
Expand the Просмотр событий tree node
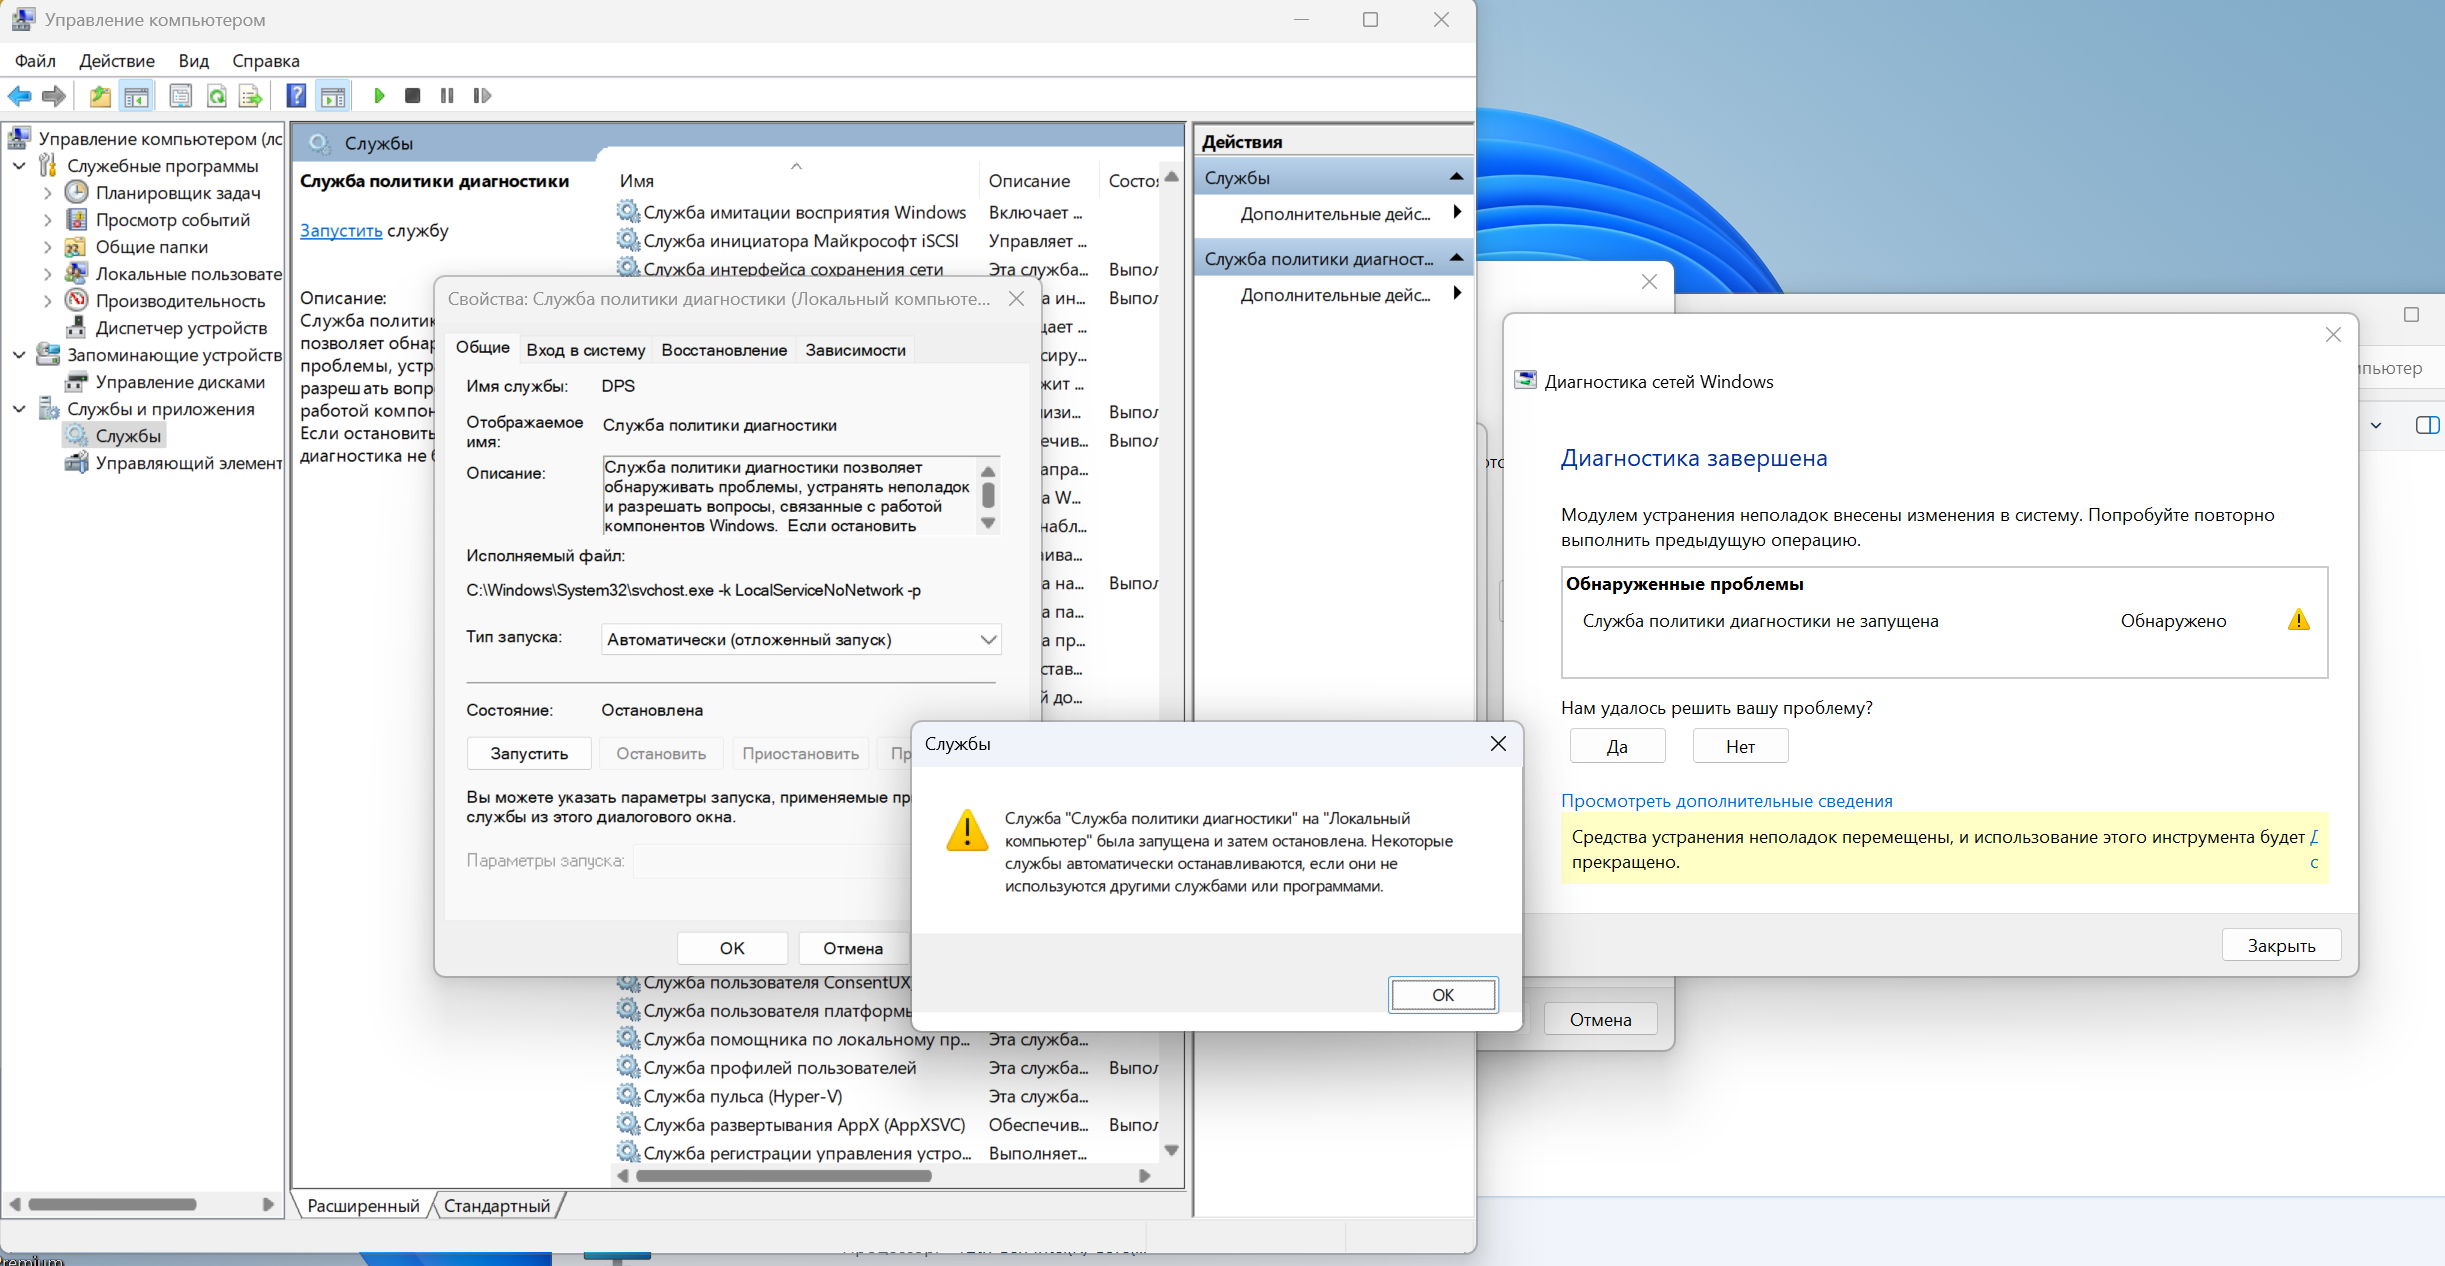click(47, 220)
